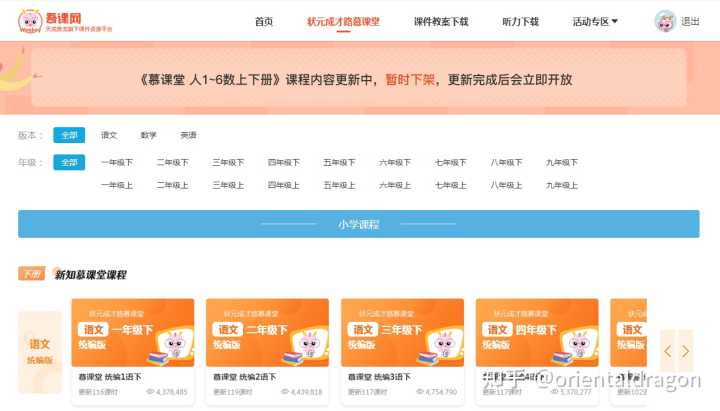Select 全部 in the 年级 filter row
Image resolution: width=720 pixels, height=411 pixels.
point(69,163)
